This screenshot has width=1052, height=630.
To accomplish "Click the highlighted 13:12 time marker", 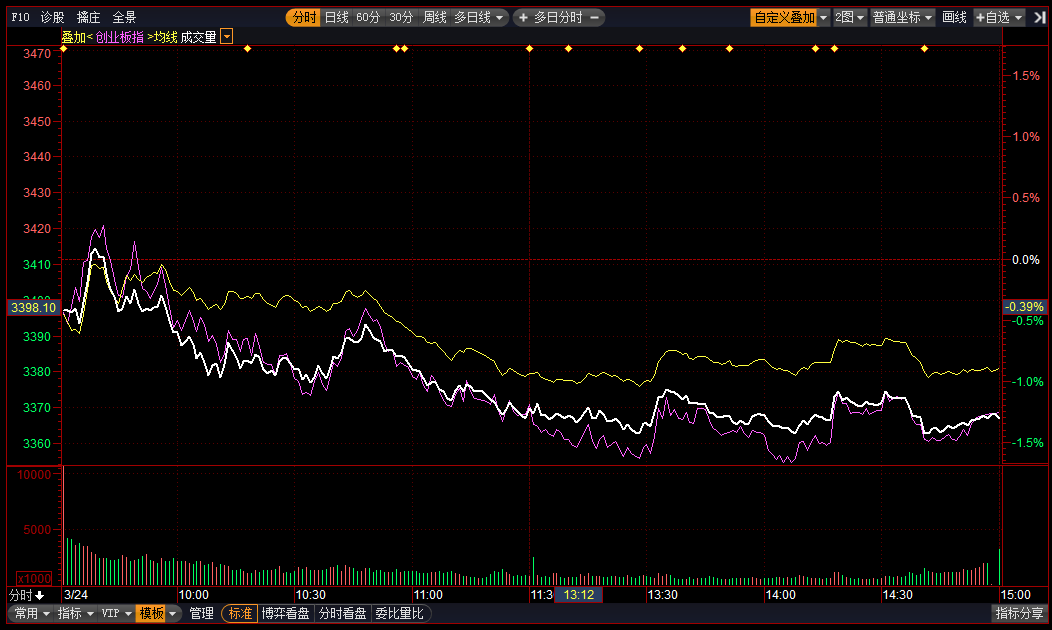I will (x=579, y=595).
